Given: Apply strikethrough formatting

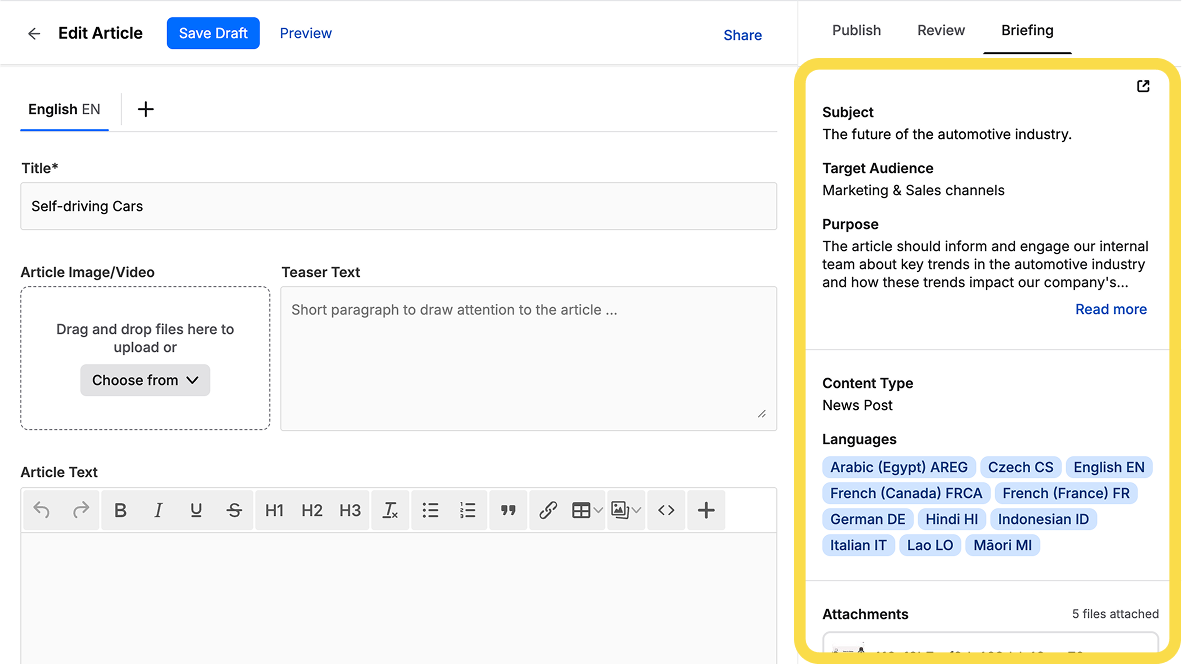Looking at the screenshot, I should click(x=234, y=510).
